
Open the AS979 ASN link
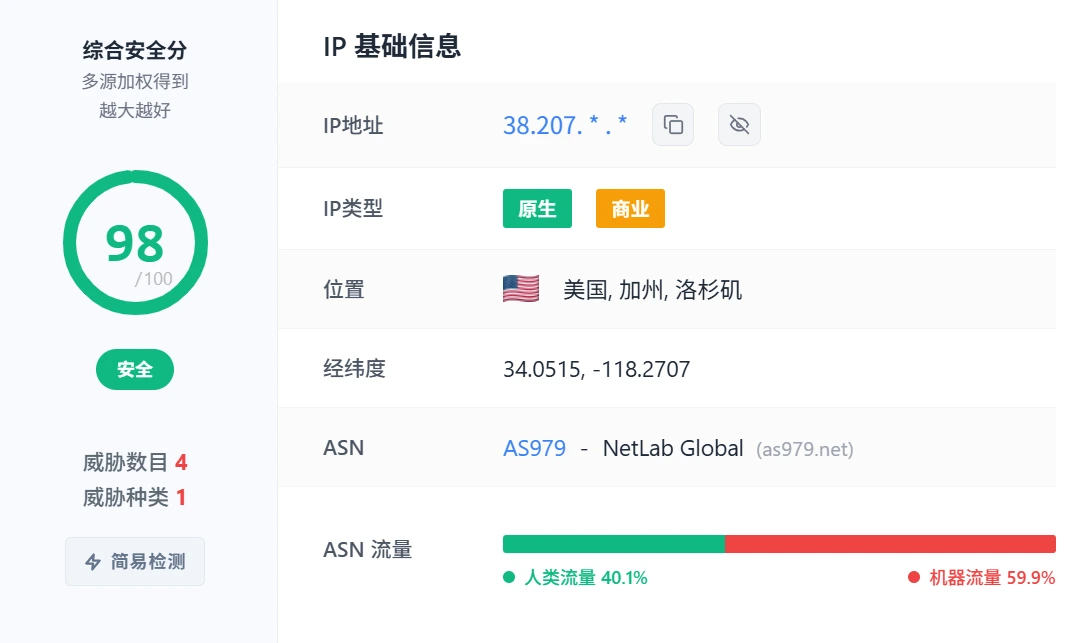[534, 448]
